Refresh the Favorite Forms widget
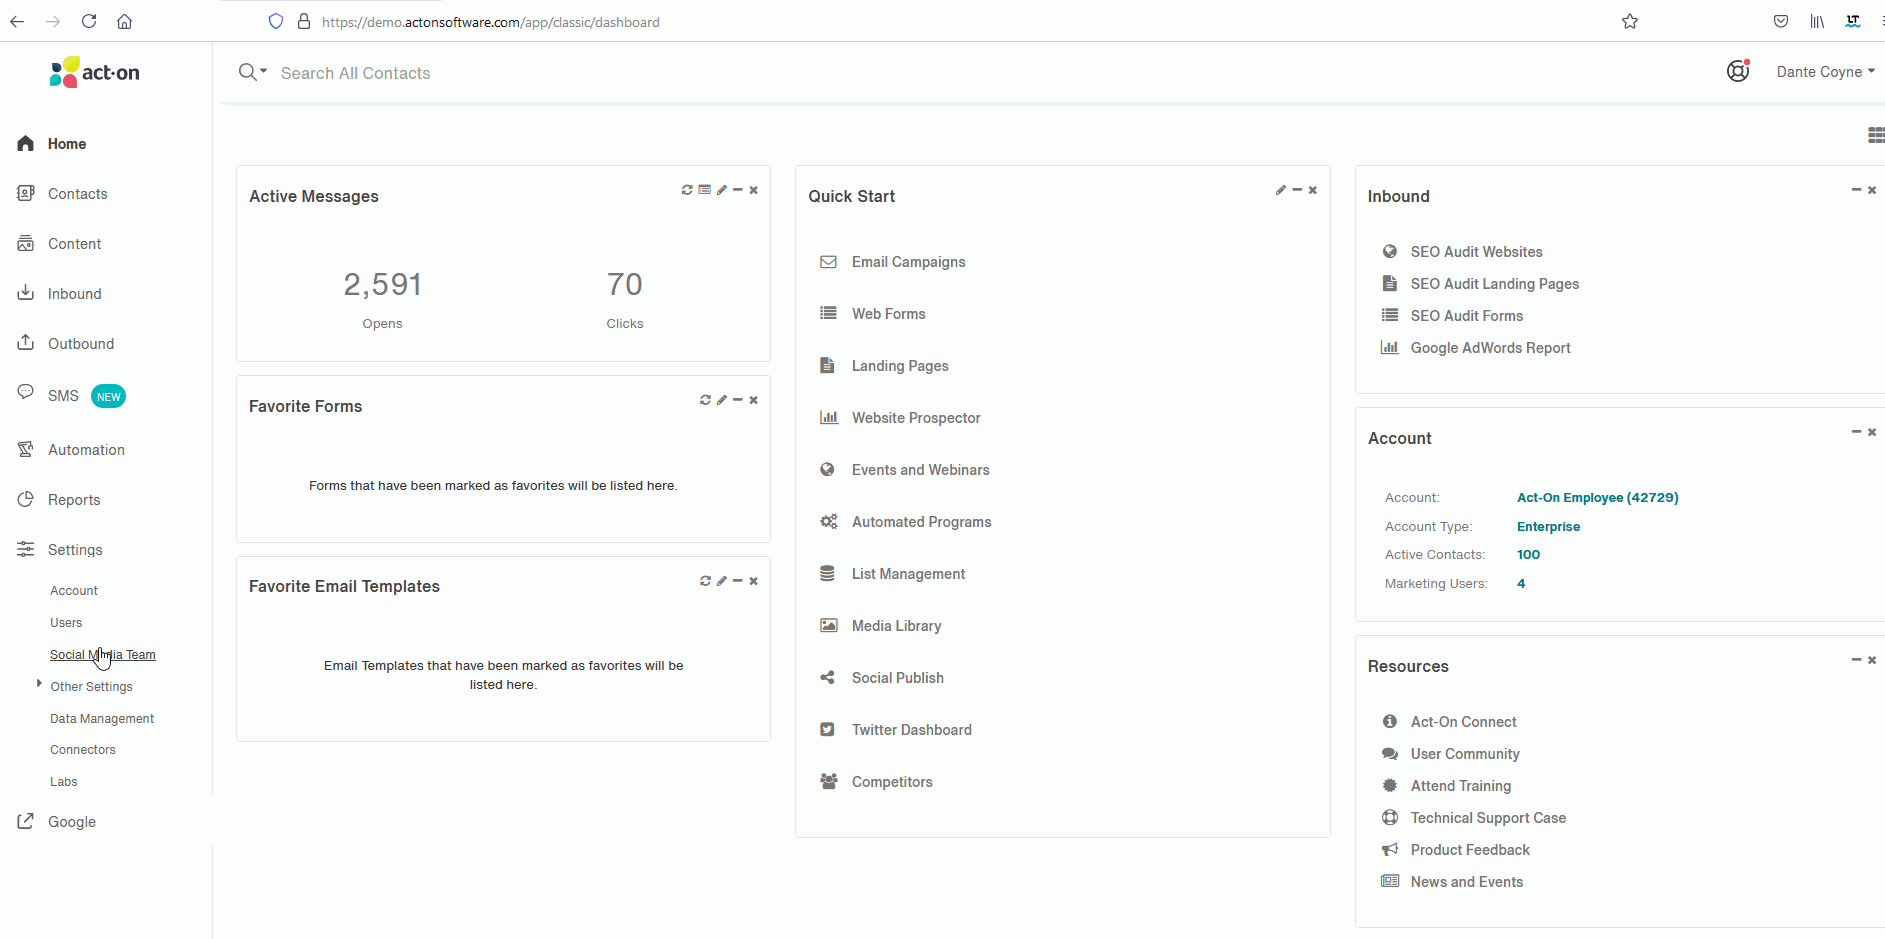 click(705, 400)
